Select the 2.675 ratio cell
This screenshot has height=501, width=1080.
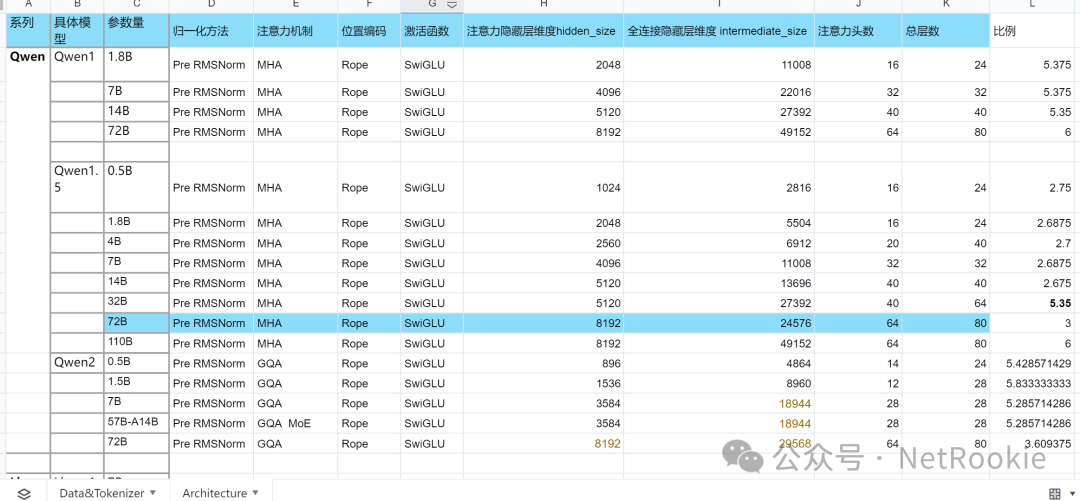point(1032,283)
